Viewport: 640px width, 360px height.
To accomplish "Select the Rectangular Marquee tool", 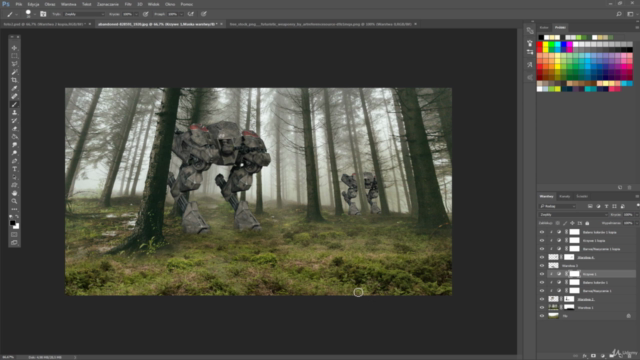I will 14,56.
